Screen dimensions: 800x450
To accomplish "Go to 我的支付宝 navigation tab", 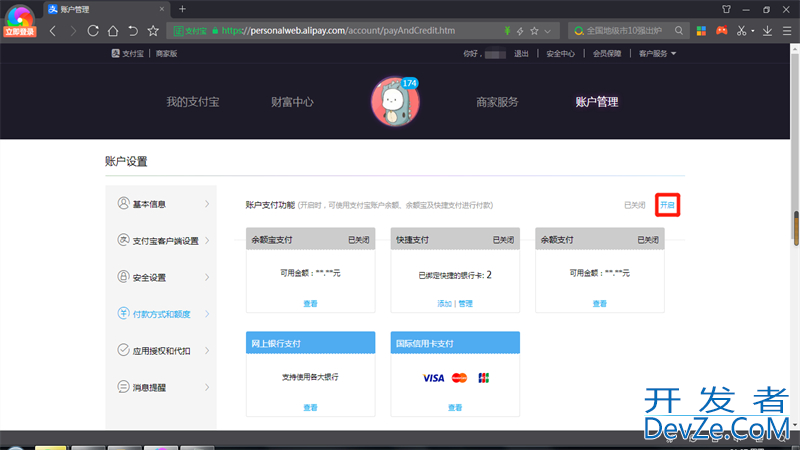I will (193, 102).
